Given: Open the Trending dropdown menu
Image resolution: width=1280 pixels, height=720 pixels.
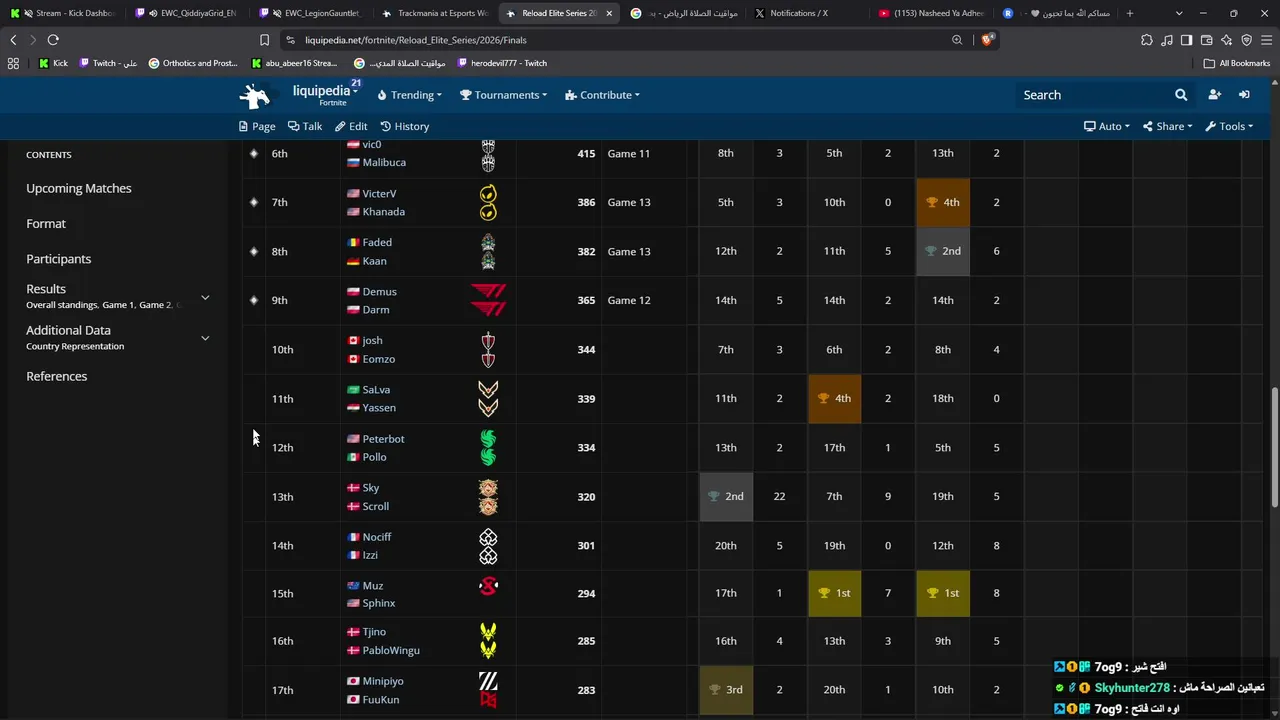Looking at the screenshot, I should pos(410,95).
